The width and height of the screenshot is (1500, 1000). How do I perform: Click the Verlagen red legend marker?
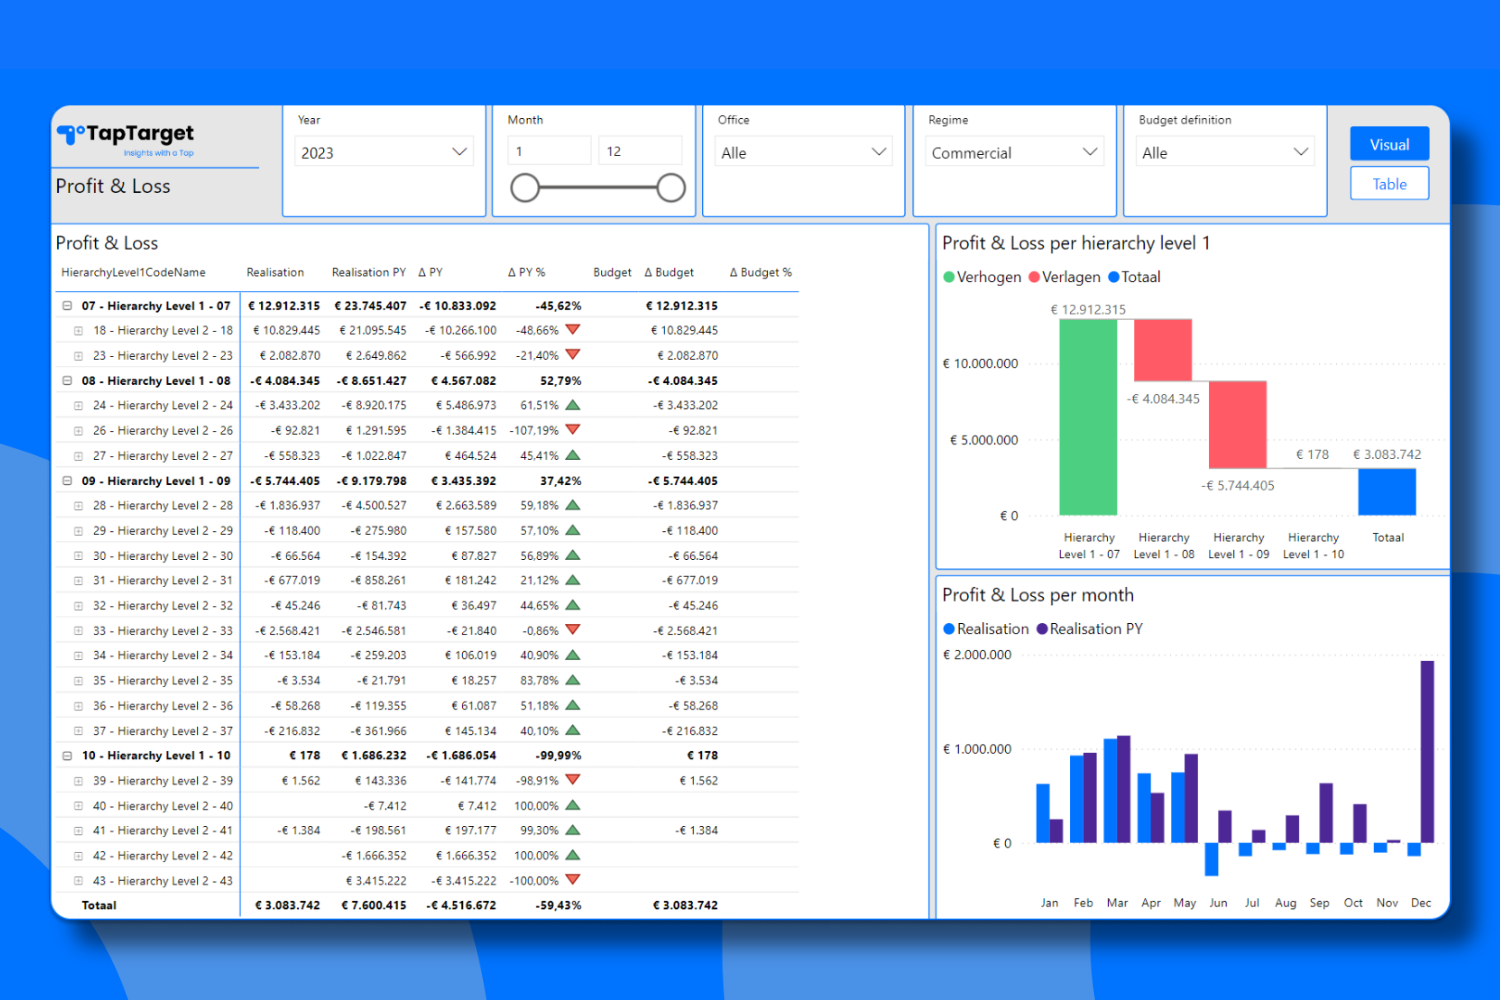[1034, 277]
